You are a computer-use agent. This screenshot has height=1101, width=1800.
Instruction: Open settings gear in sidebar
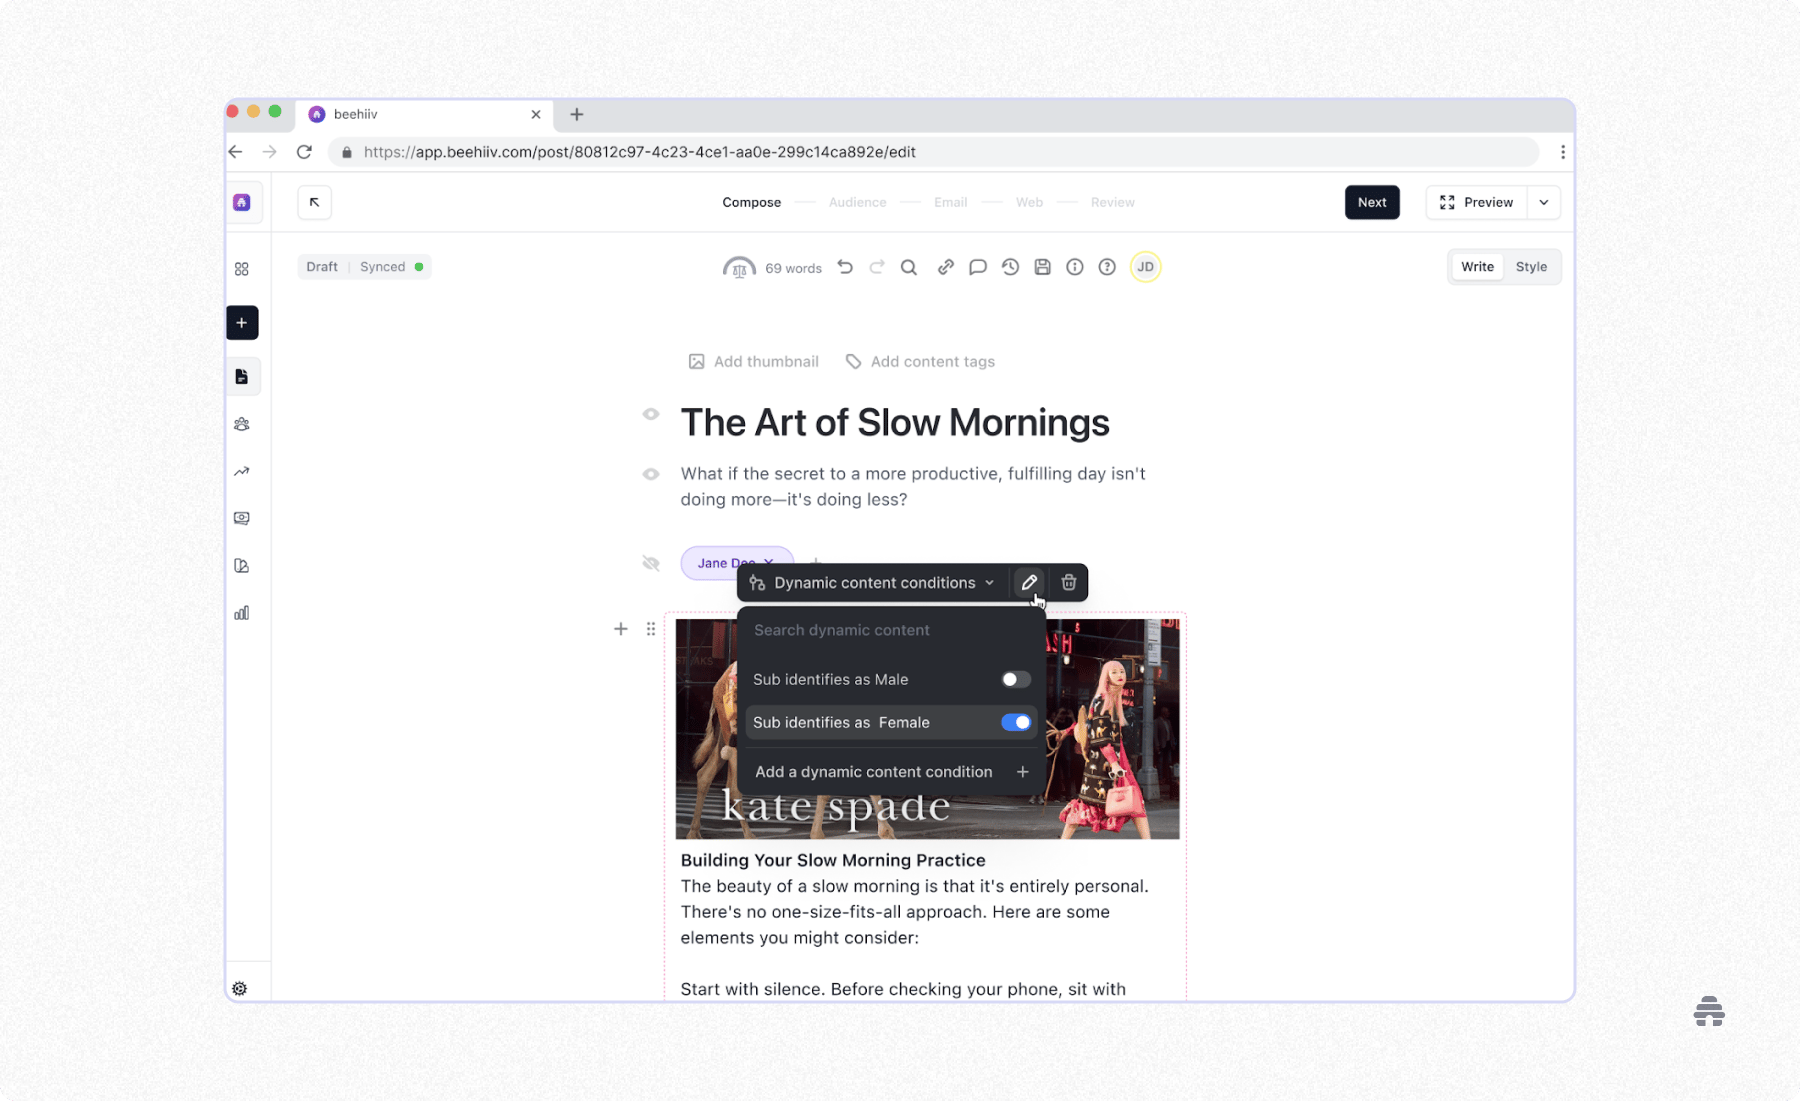click(240, 989)
